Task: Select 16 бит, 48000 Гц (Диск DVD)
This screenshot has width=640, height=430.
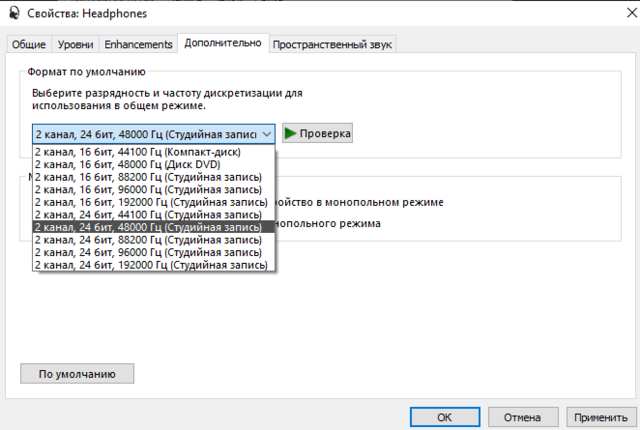Action: pos(152,164)
